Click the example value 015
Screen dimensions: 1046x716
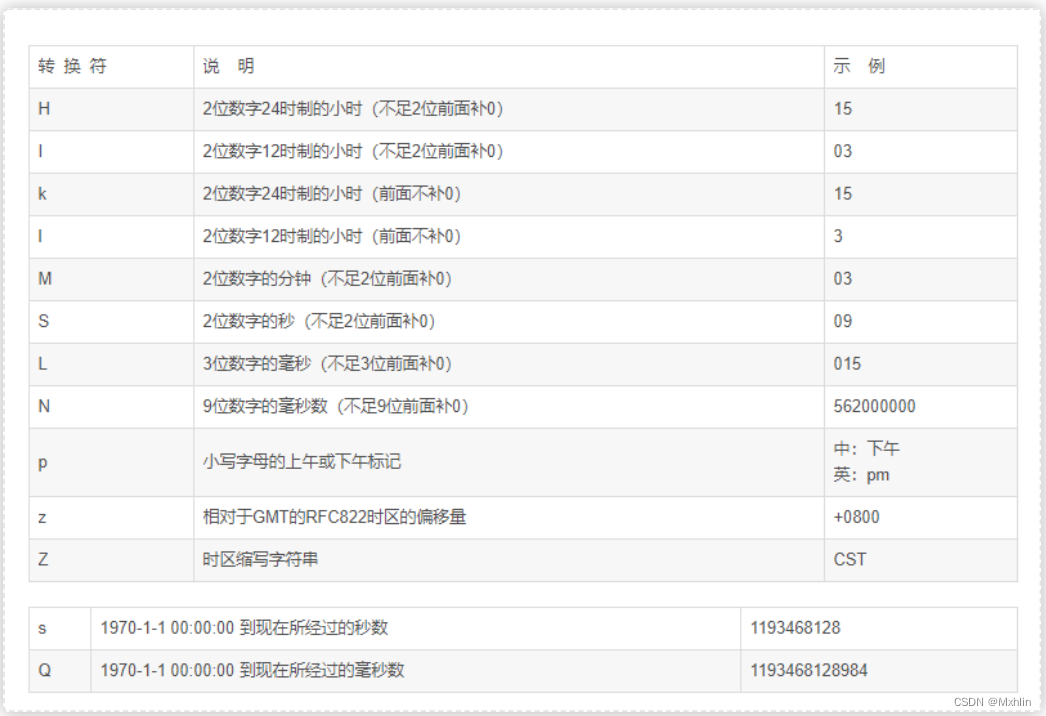pos(847,364)
